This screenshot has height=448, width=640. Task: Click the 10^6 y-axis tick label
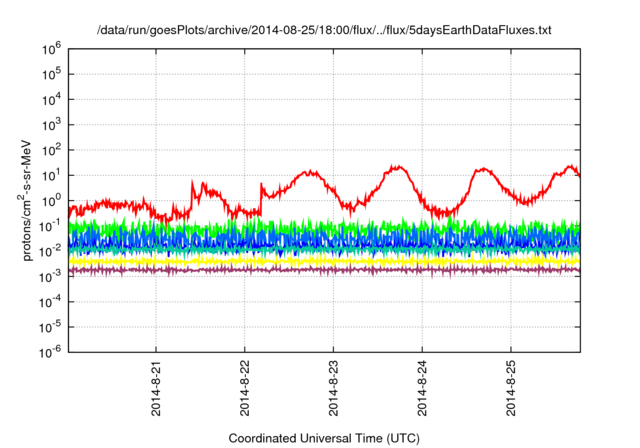point(51,49)
